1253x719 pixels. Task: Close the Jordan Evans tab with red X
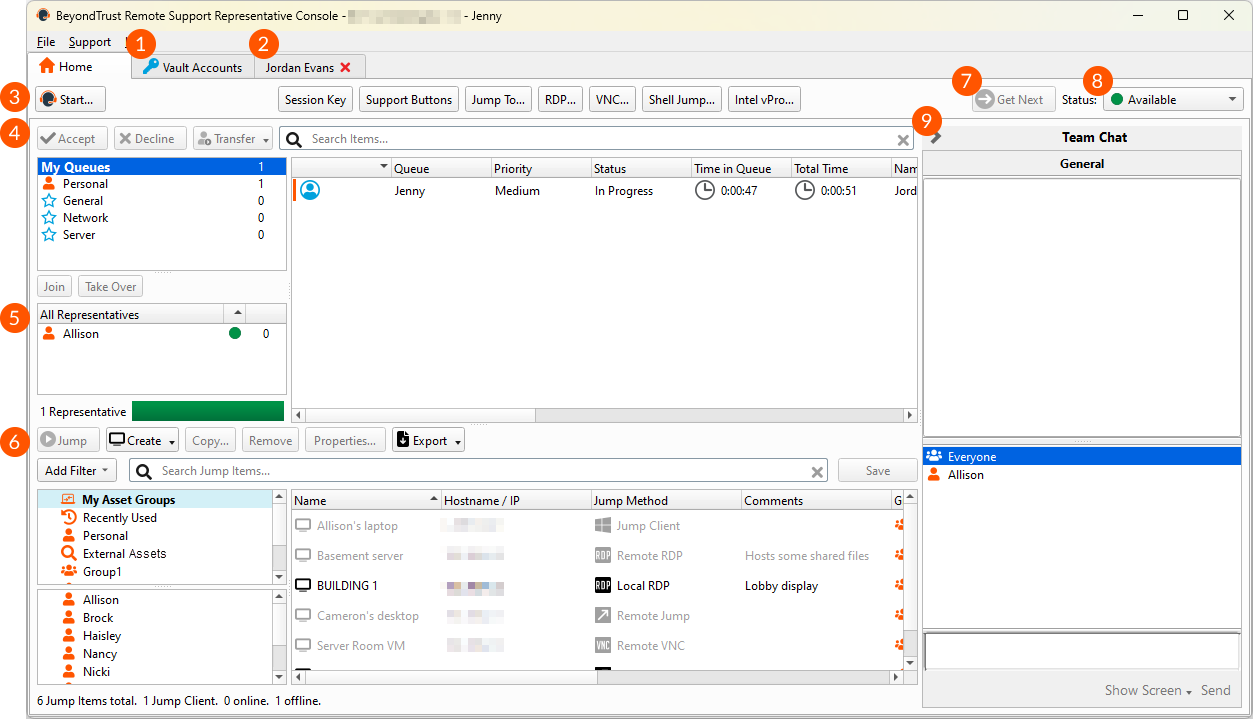tap(346, 67)
